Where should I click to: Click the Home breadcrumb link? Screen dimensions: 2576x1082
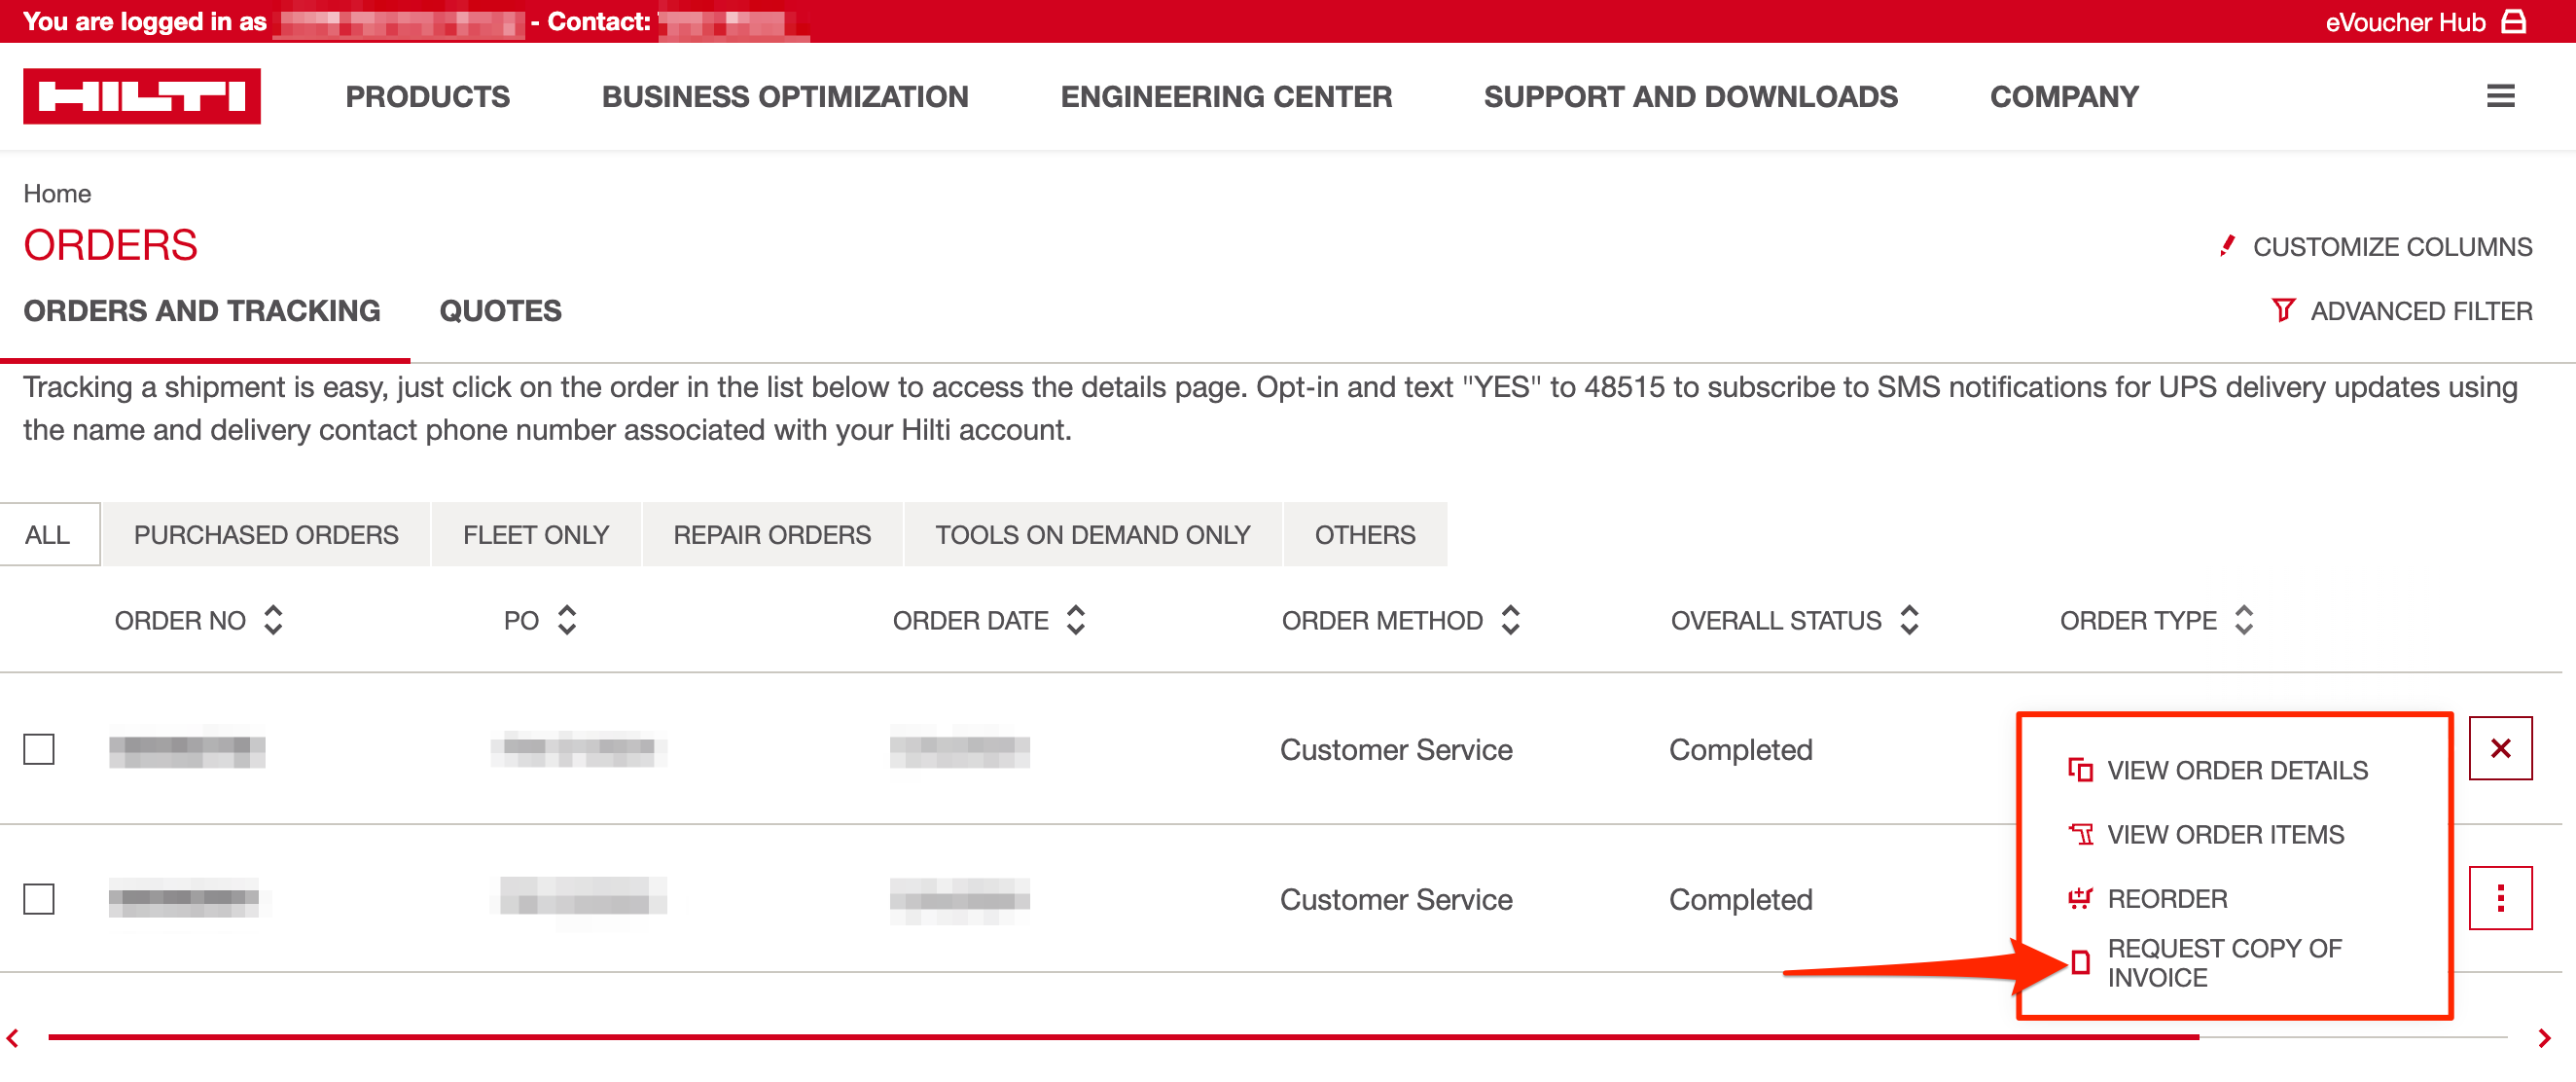[57, 193]
